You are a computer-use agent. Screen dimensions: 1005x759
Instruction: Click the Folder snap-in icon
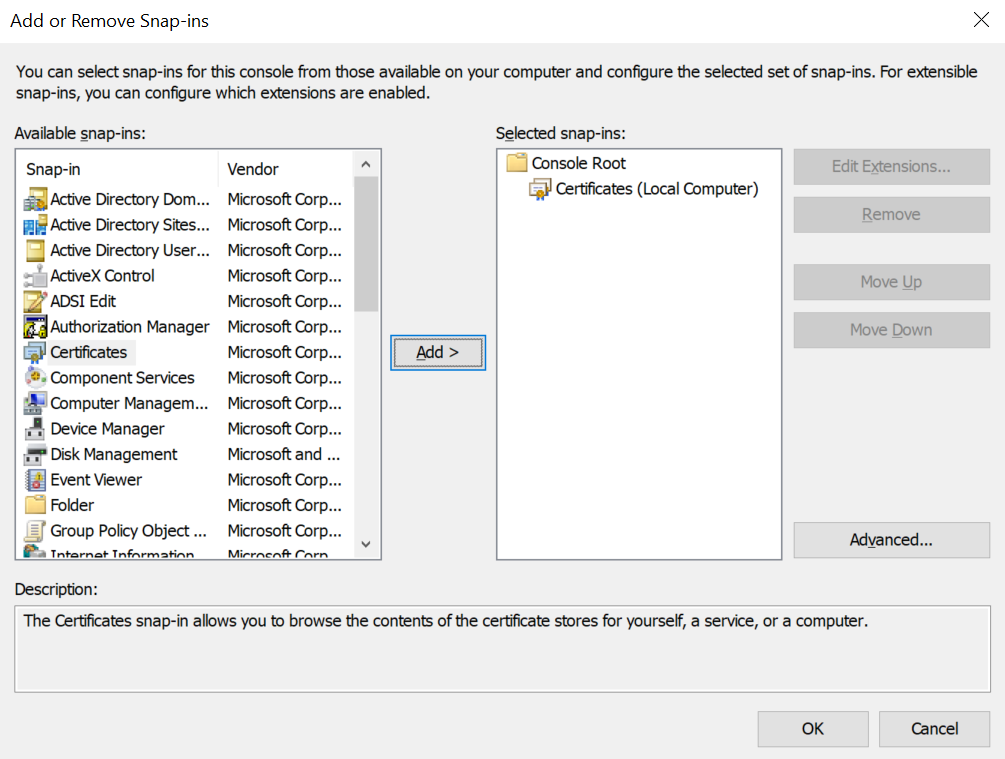point(35,505)
